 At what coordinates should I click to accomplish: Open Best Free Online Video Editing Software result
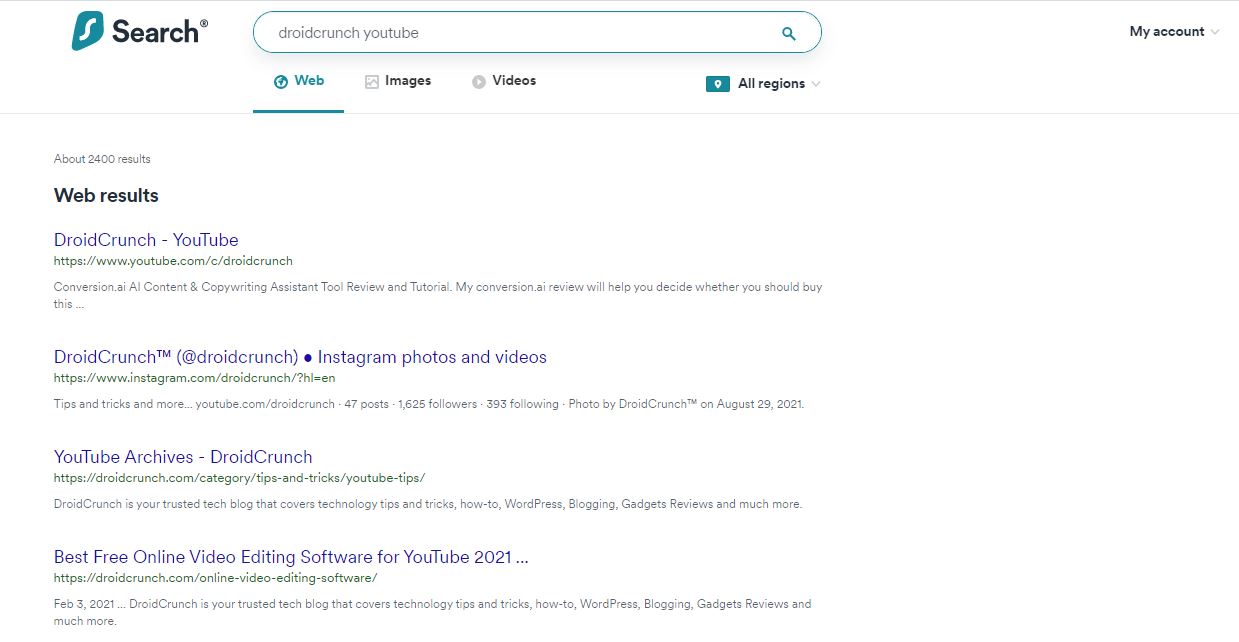[291, 557]
